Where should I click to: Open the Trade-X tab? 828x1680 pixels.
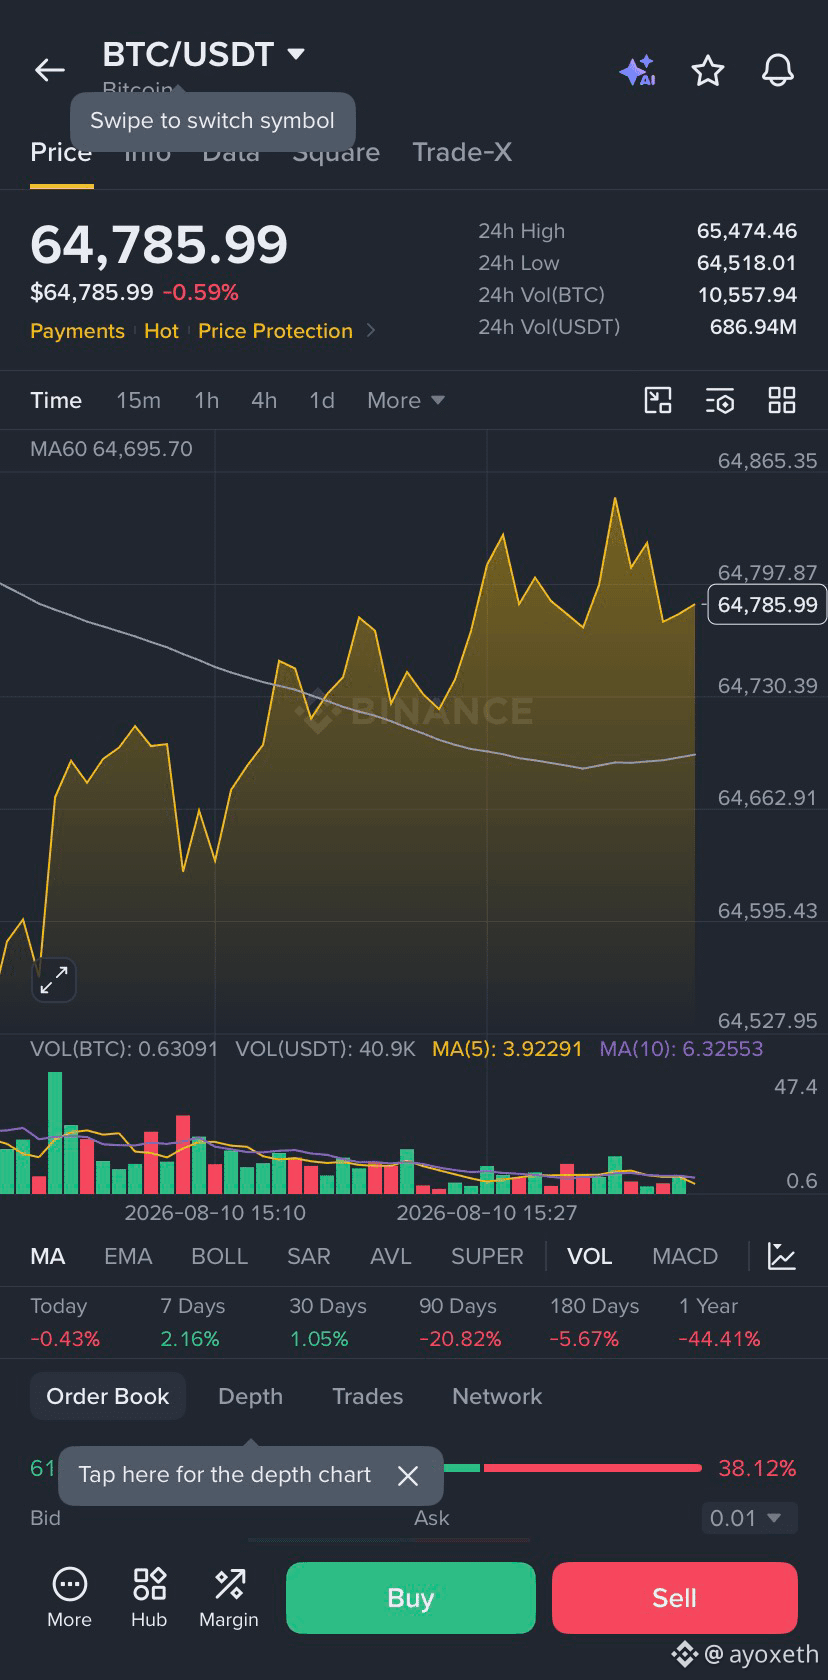pos(462,152)
